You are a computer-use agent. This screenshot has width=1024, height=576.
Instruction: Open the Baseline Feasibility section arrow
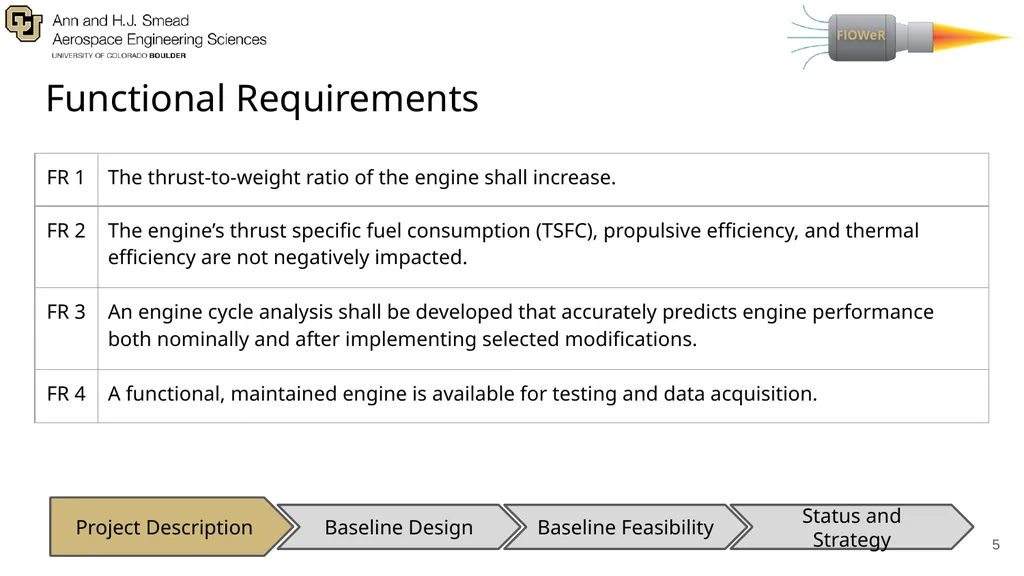626,527
